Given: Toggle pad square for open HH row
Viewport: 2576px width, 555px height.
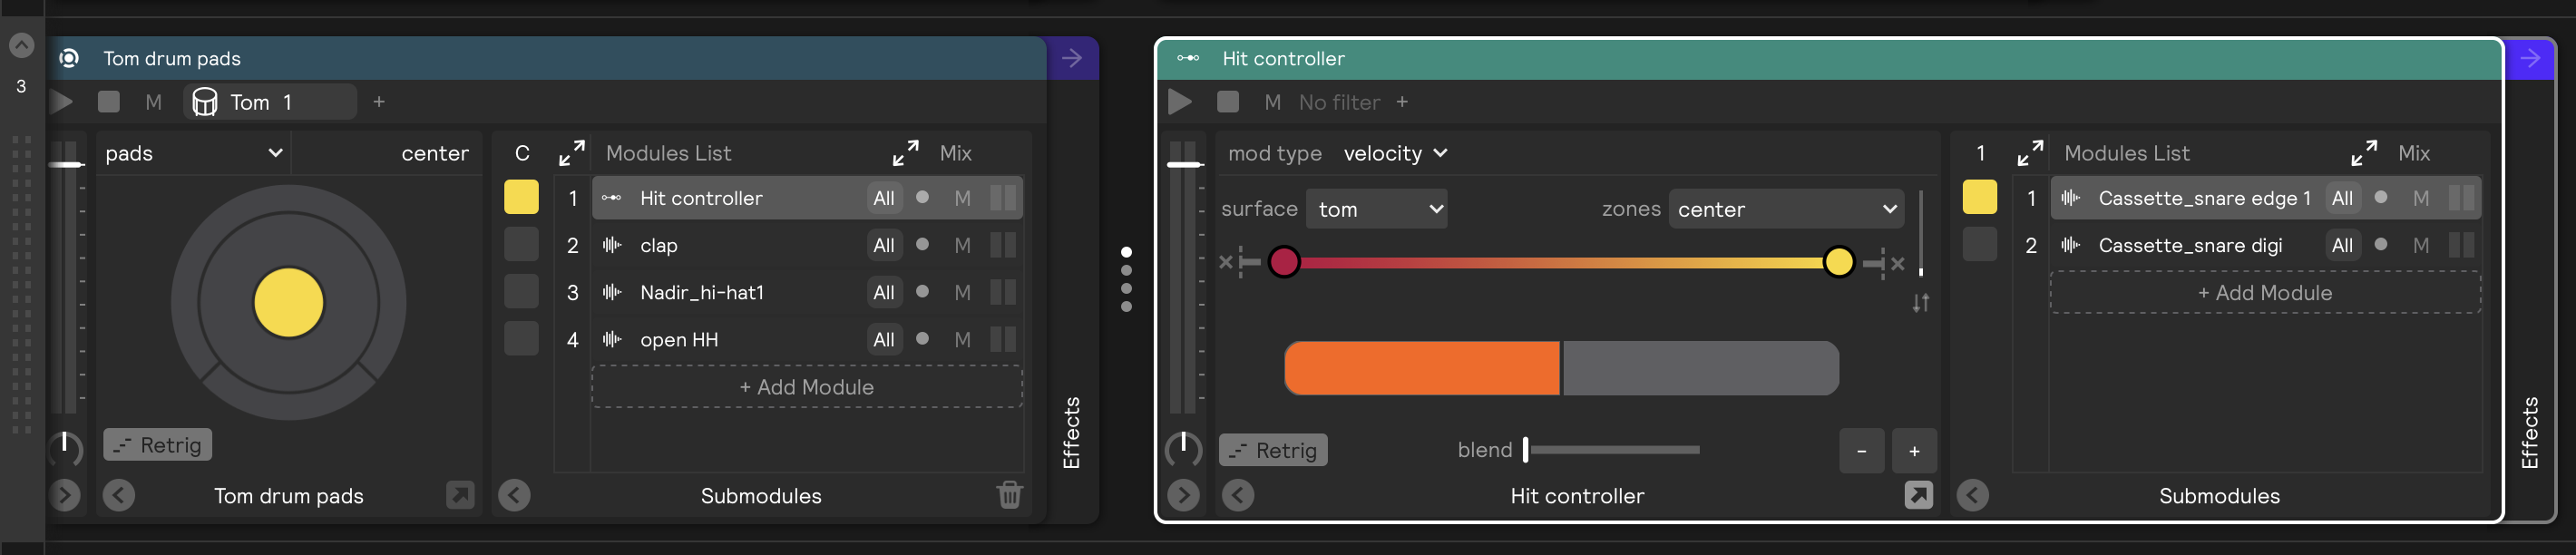Looking at the screenshot, I should (x=521, y=338).
